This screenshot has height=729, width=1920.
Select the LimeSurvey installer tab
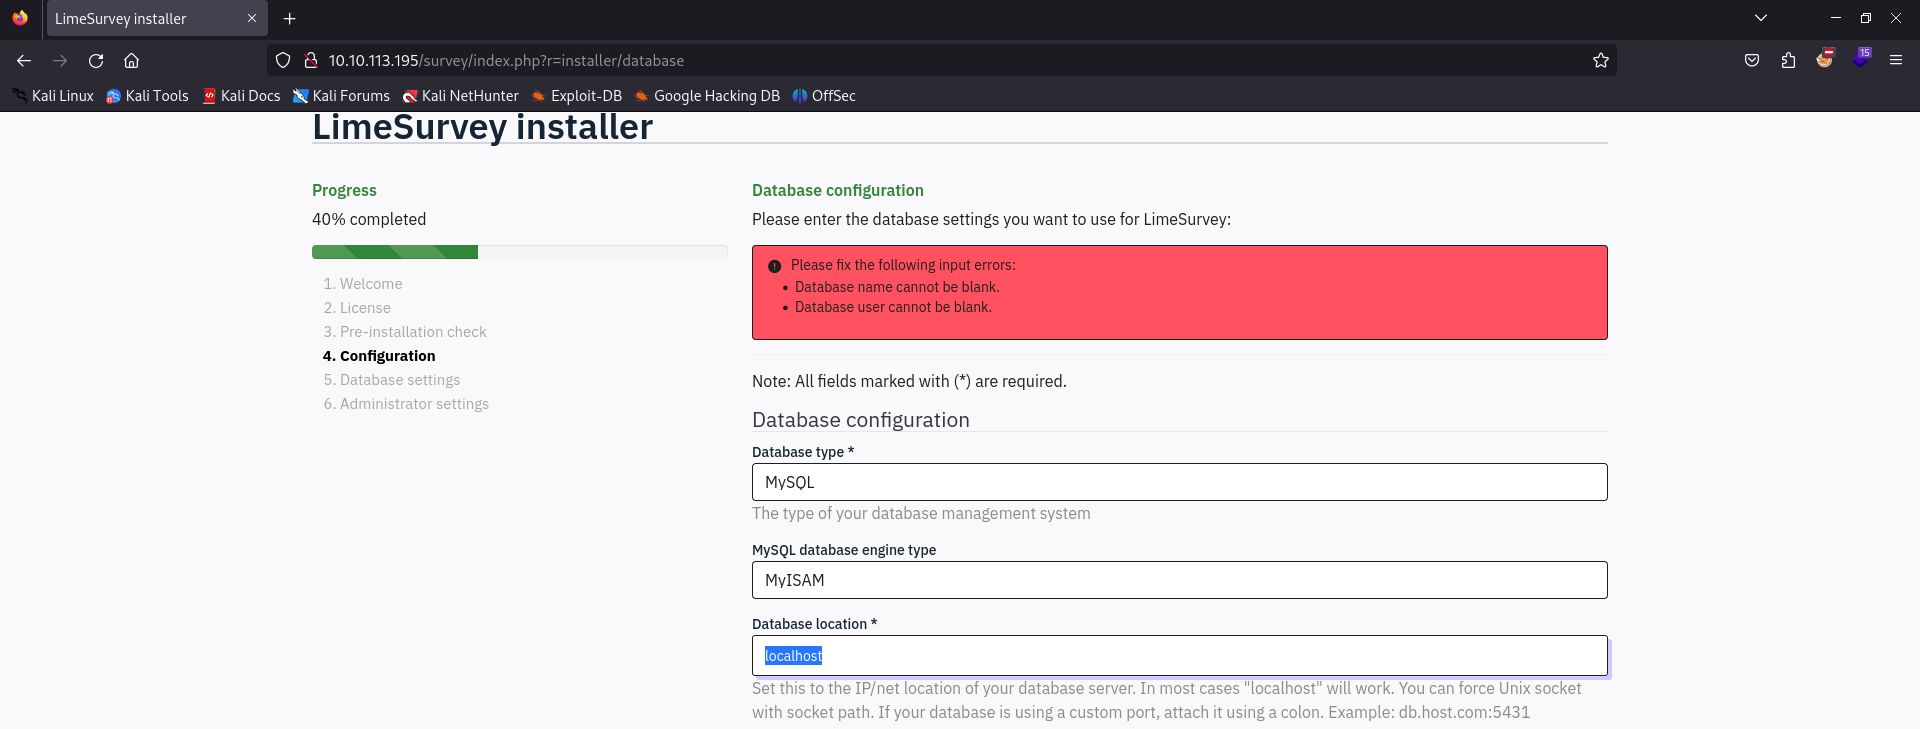click(x=140, y=19)
